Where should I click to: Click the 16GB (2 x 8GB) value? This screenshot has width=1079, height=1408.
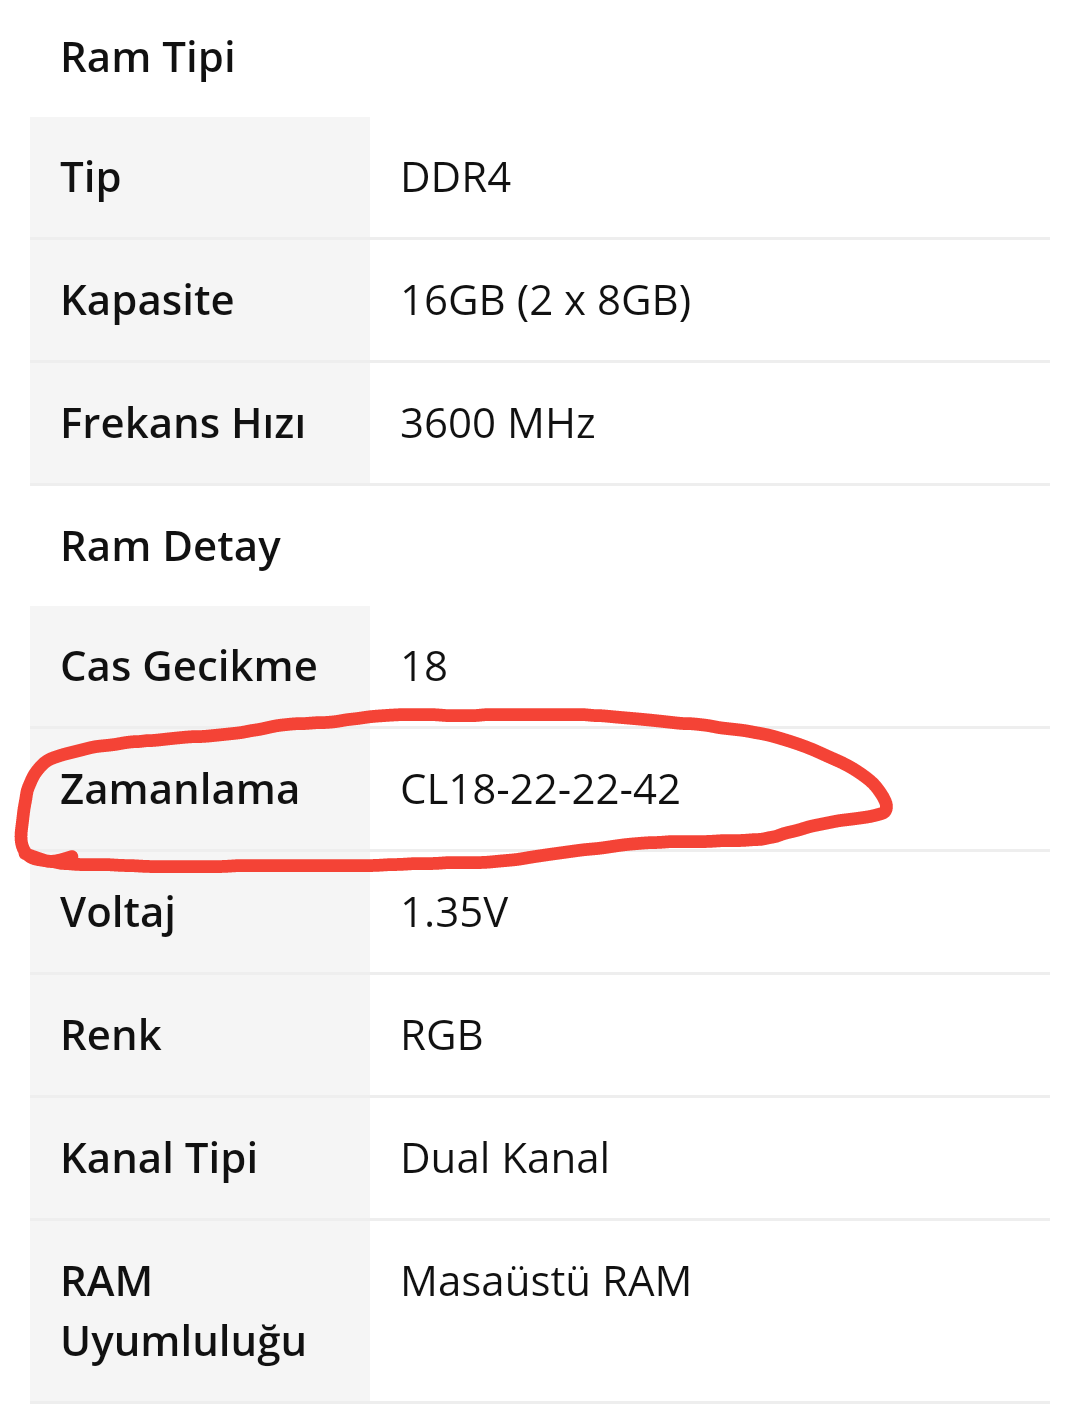545,301
